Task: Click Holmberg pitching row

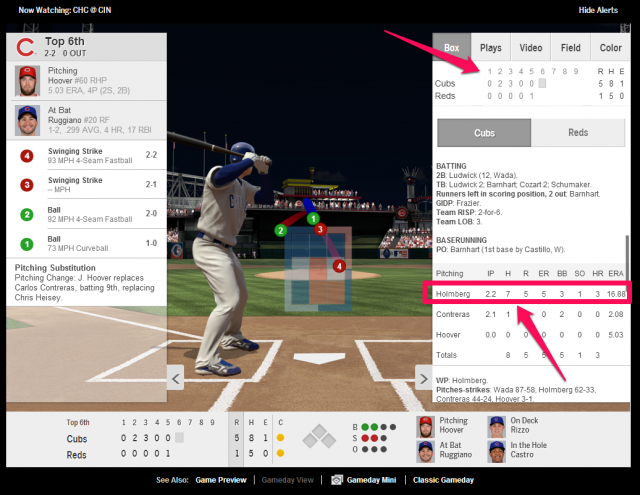Action: pos(529,294)
